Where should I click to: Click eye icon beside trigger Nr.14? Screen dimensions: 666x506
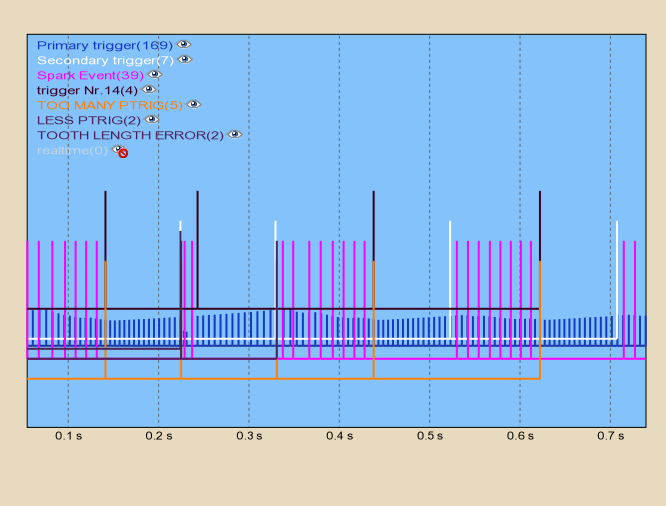[x=149, y=90]
